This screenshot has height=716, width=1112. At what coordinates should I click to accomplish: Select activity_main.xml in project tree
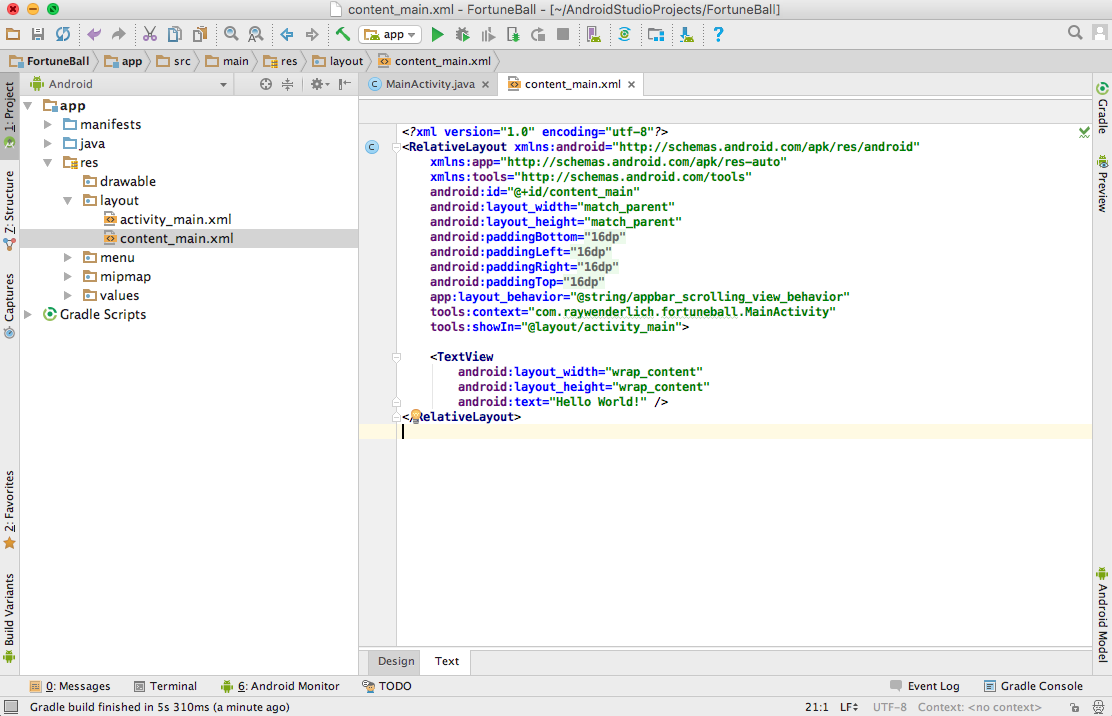pyautogui.click(x=175, y=220)
